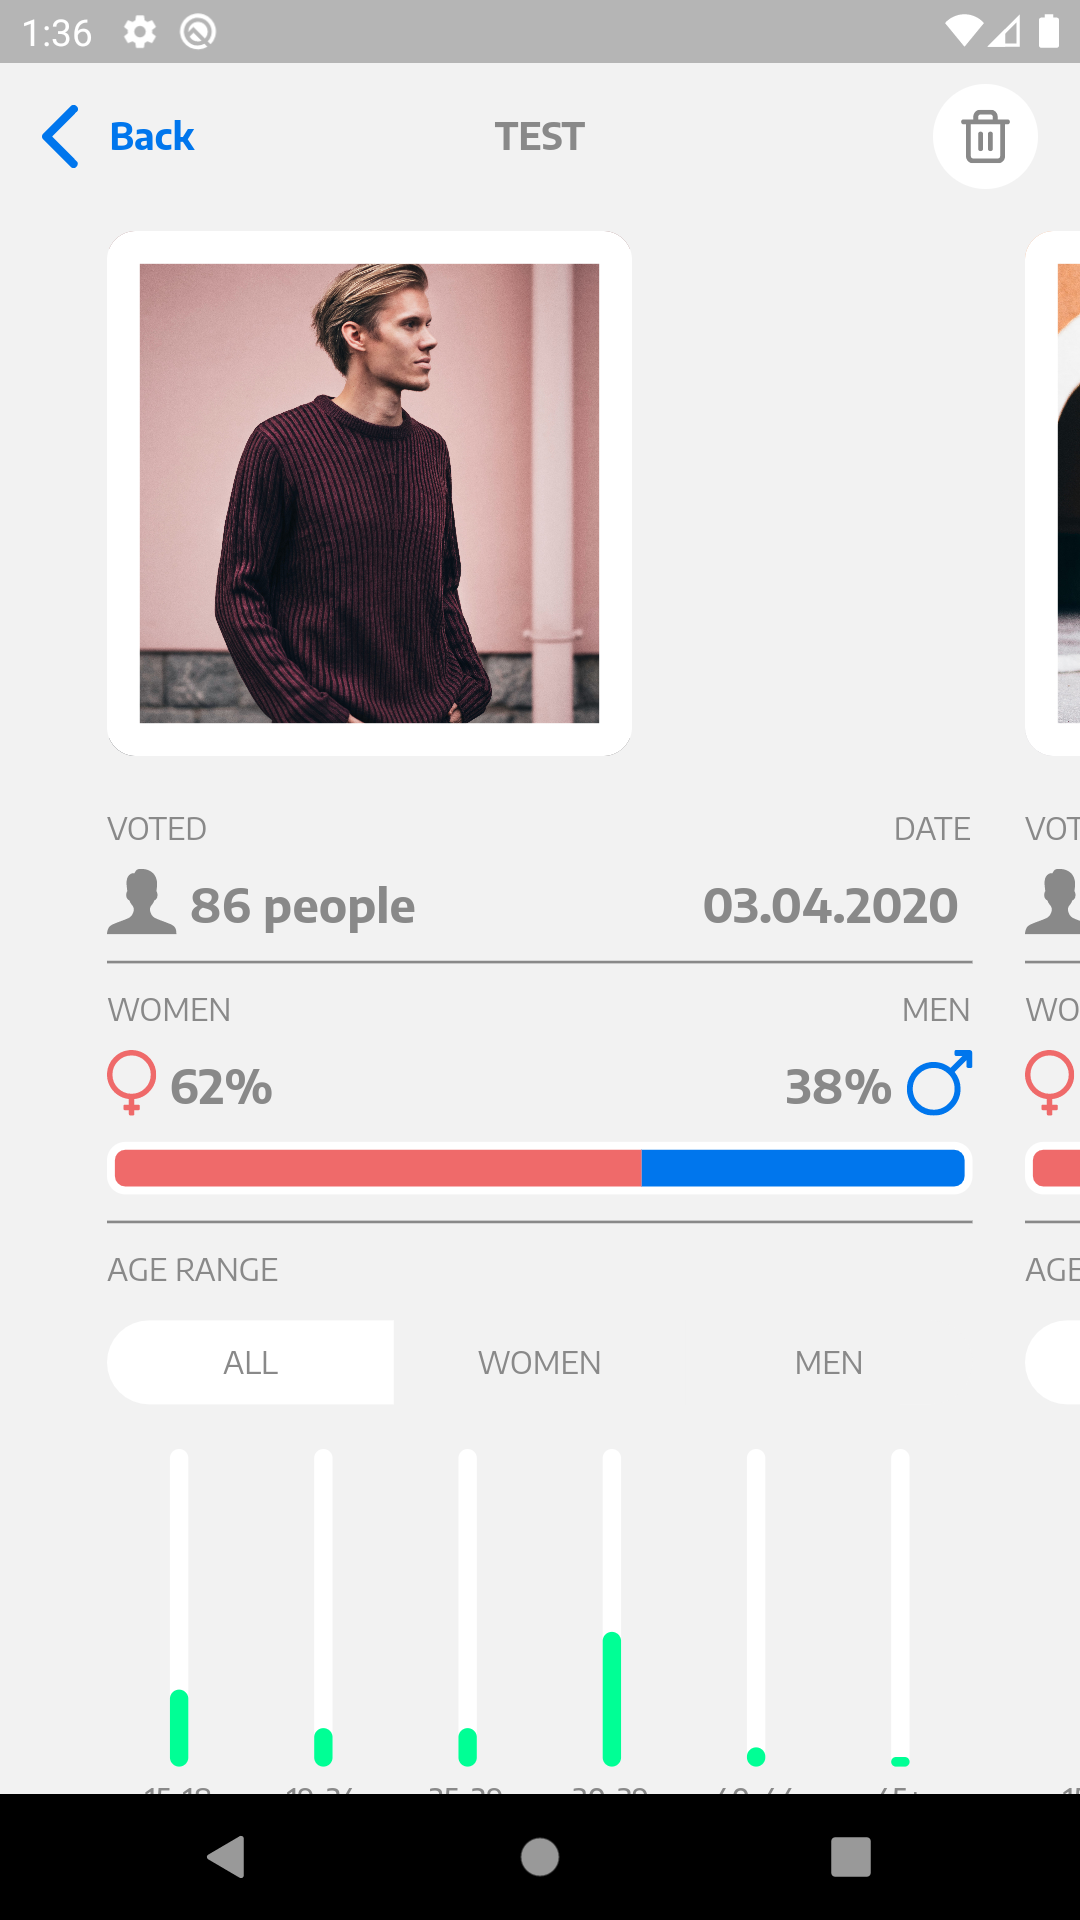Tap the 86 people vote count
The image size is (1080, 1920).
click(302, 906)
